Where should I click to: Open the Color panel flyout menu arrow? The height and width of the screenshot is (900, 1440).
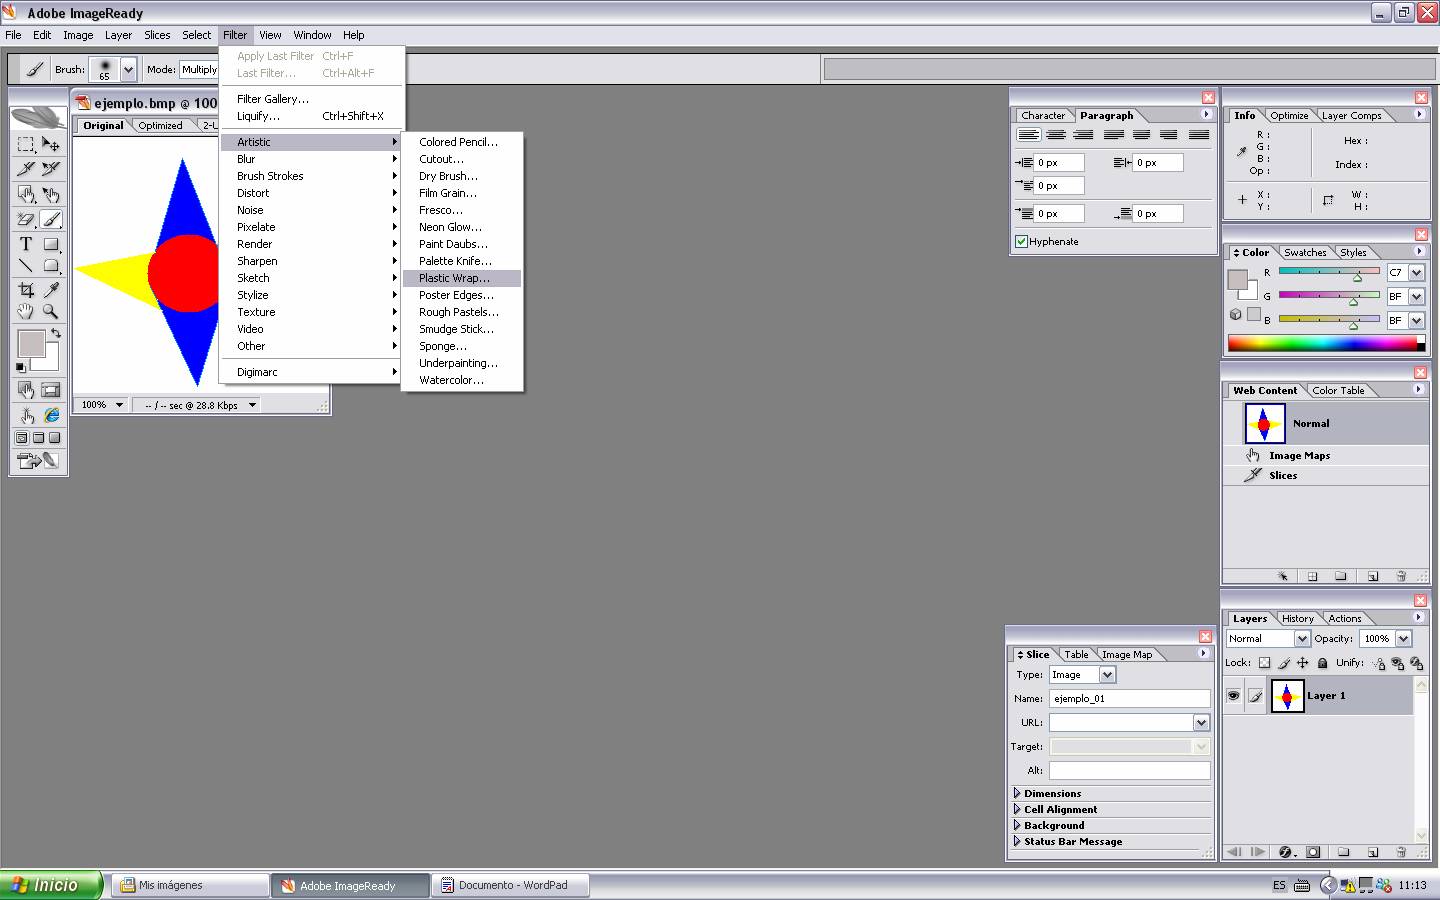(1418, 251)
